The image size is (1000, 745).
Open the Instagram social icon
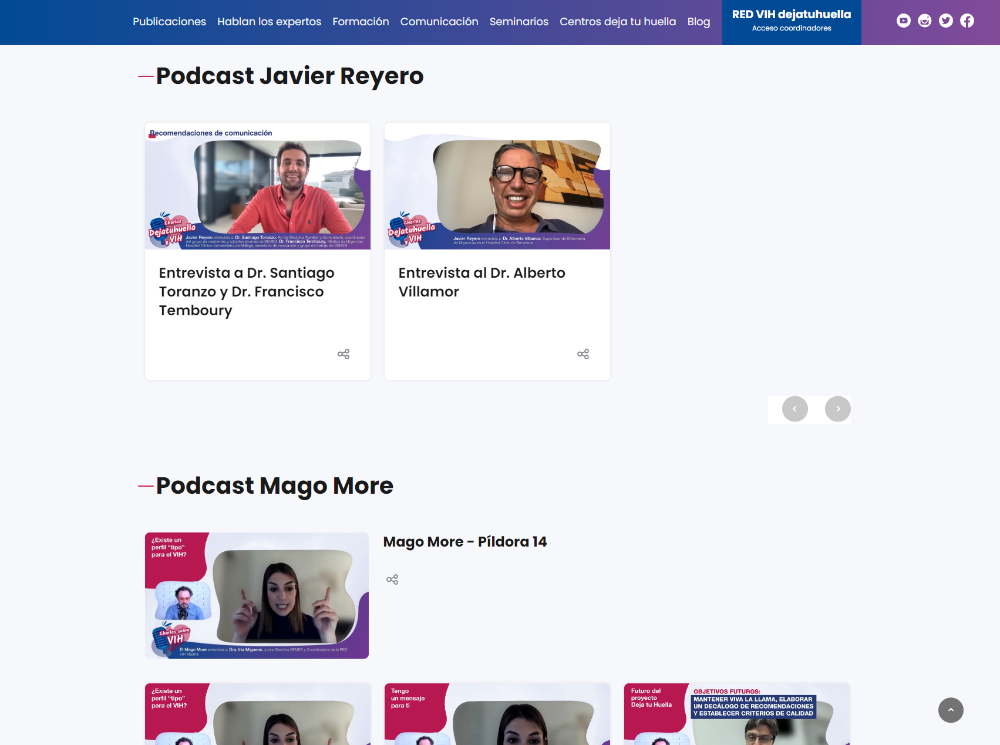tap(924, 21)
